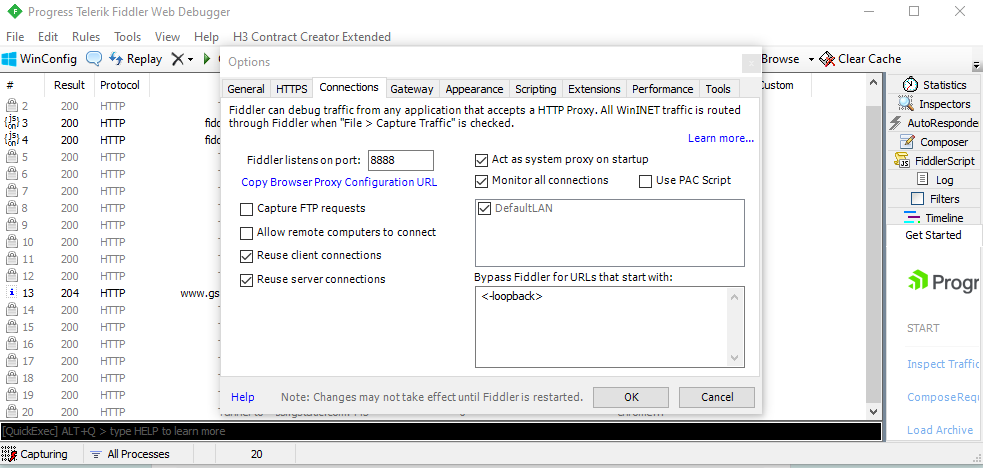Enable Capture FTP requests checkbox
This screenshot has height=468, width=983.
pos(247,209)
